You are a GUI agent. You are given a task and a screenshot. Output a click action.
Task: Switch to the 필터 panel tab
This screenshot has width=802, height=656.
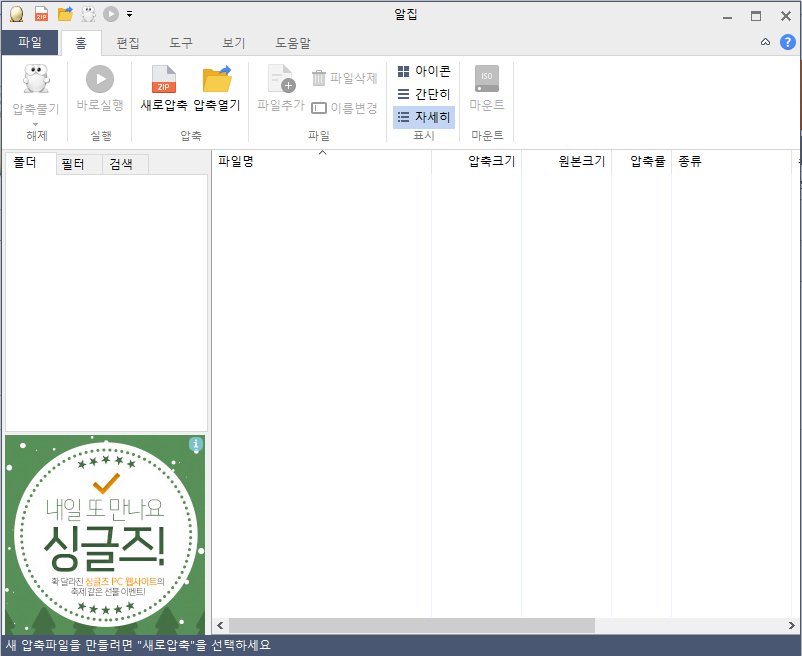[x=79, y=164]
